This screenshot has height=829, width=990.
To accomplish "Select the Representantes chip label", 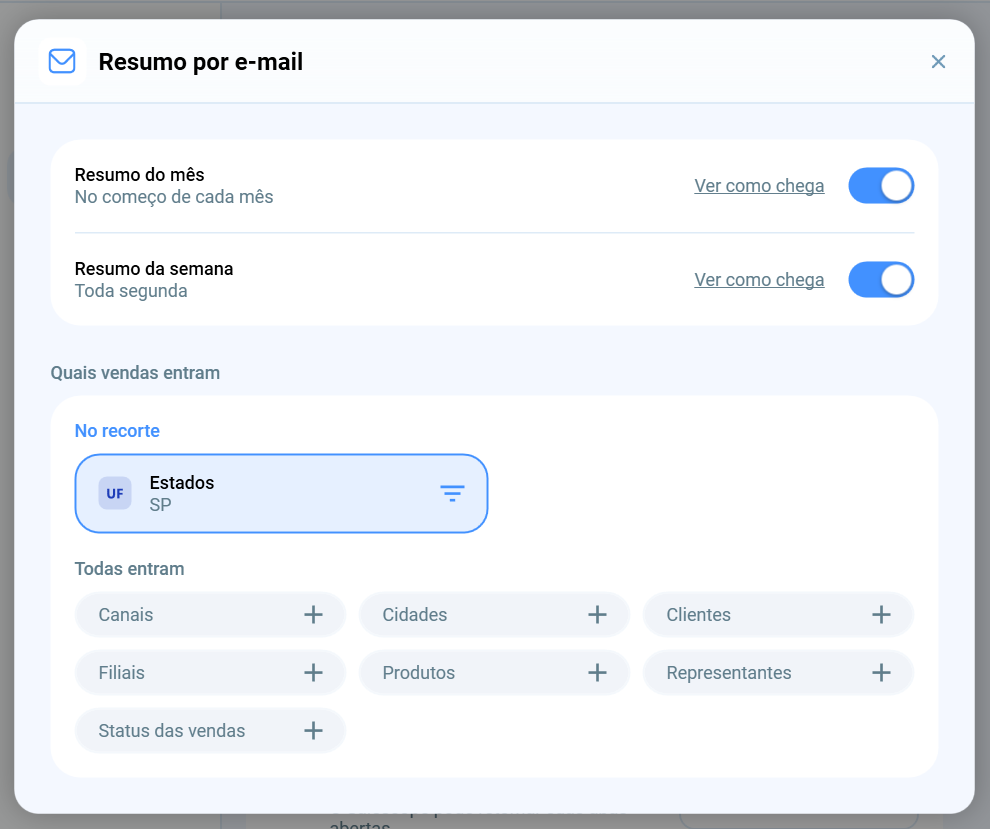I will pyautogui.click(x=729, y=672).
